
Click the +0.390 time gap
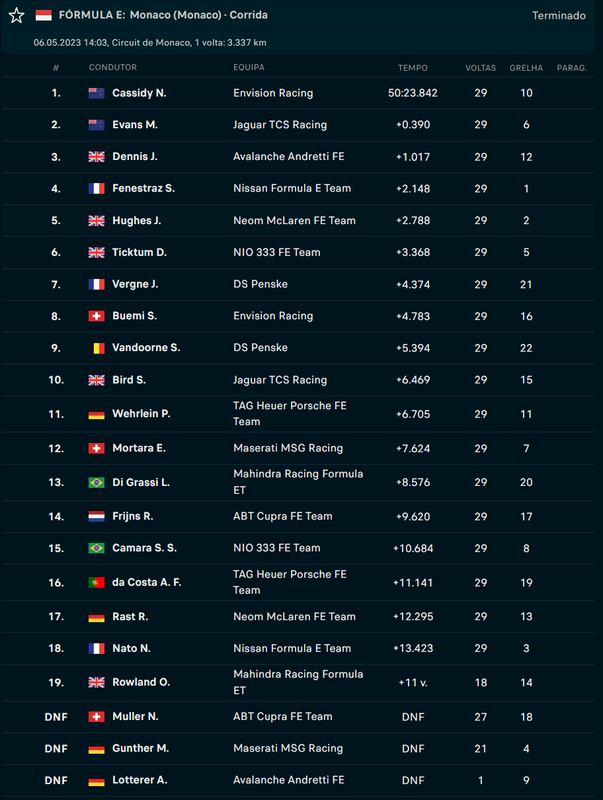click(x=413, y=124)
